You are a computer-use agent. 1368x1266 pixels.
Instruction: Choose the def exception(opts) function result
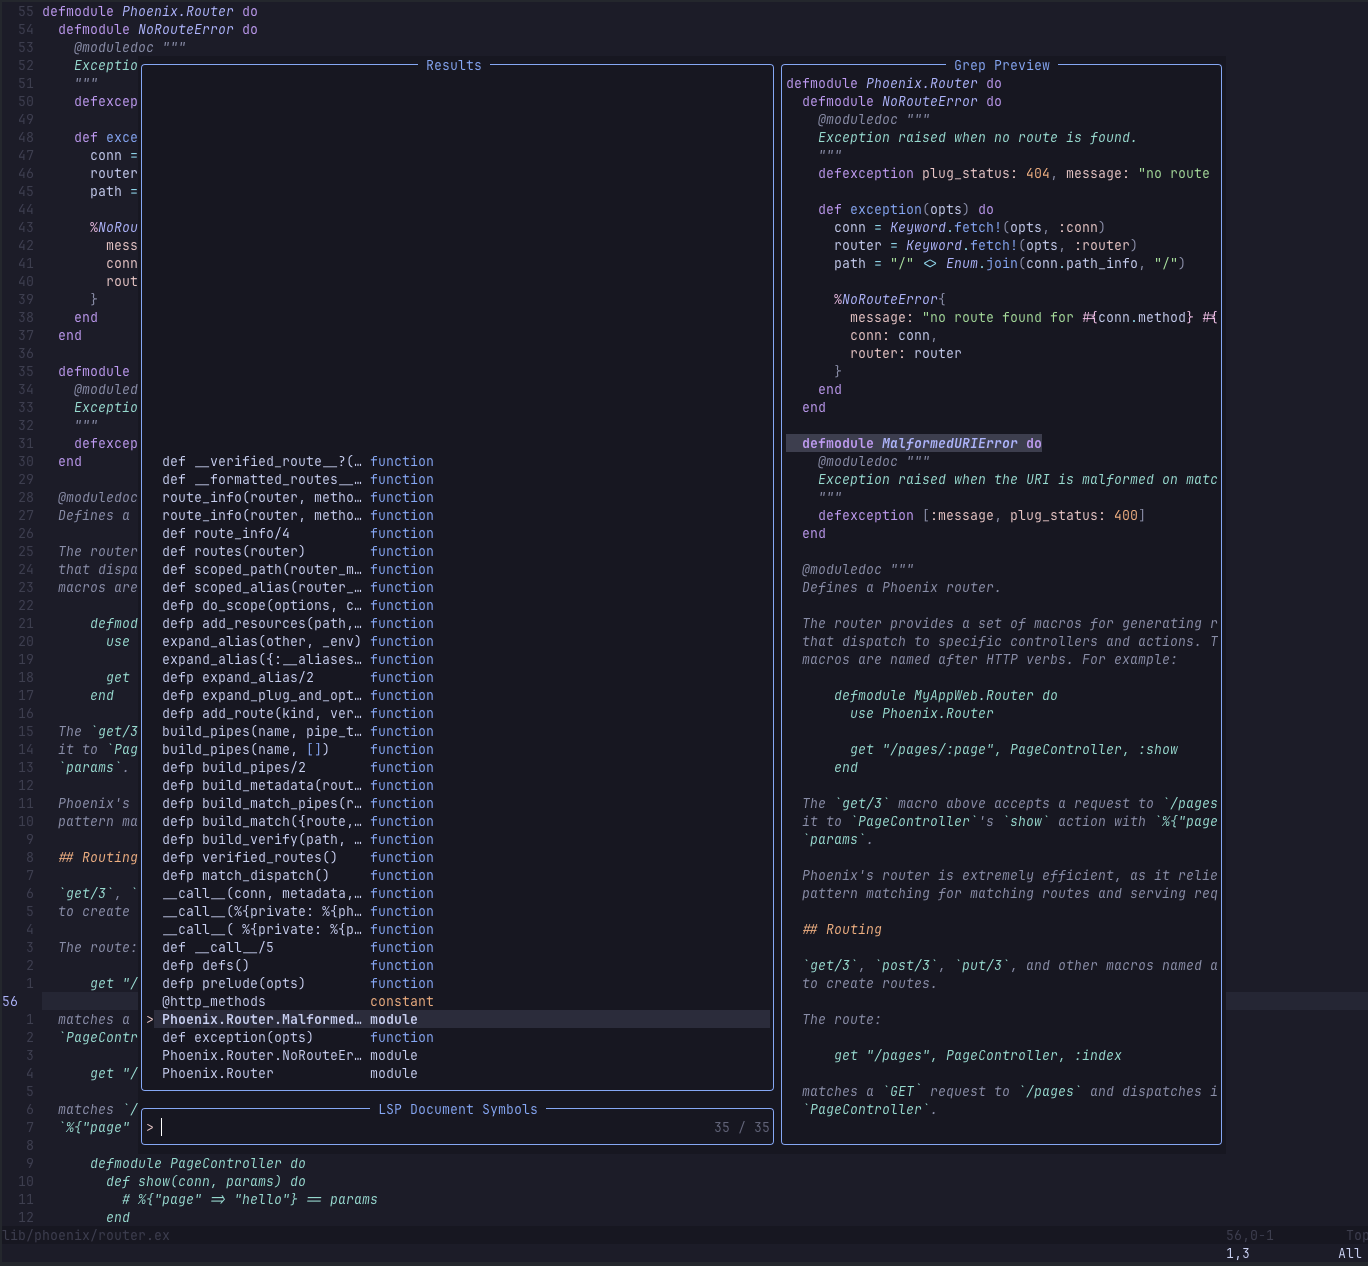pyautogui.click(x=237, y=1037)
